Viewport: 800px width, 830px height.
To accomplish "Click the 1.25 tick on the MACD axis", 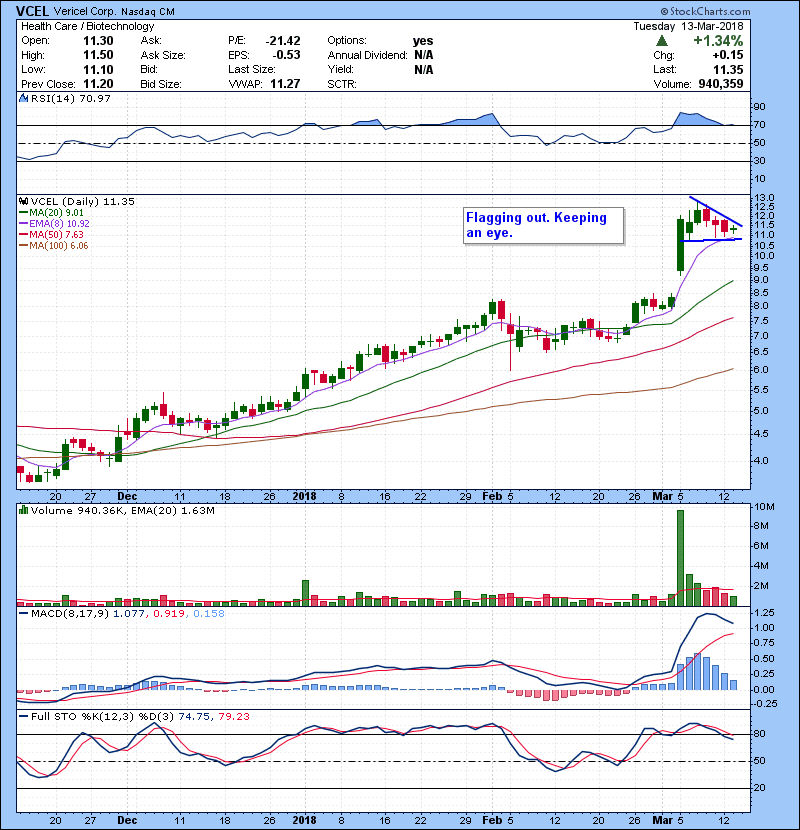I will tap(764, 612).
